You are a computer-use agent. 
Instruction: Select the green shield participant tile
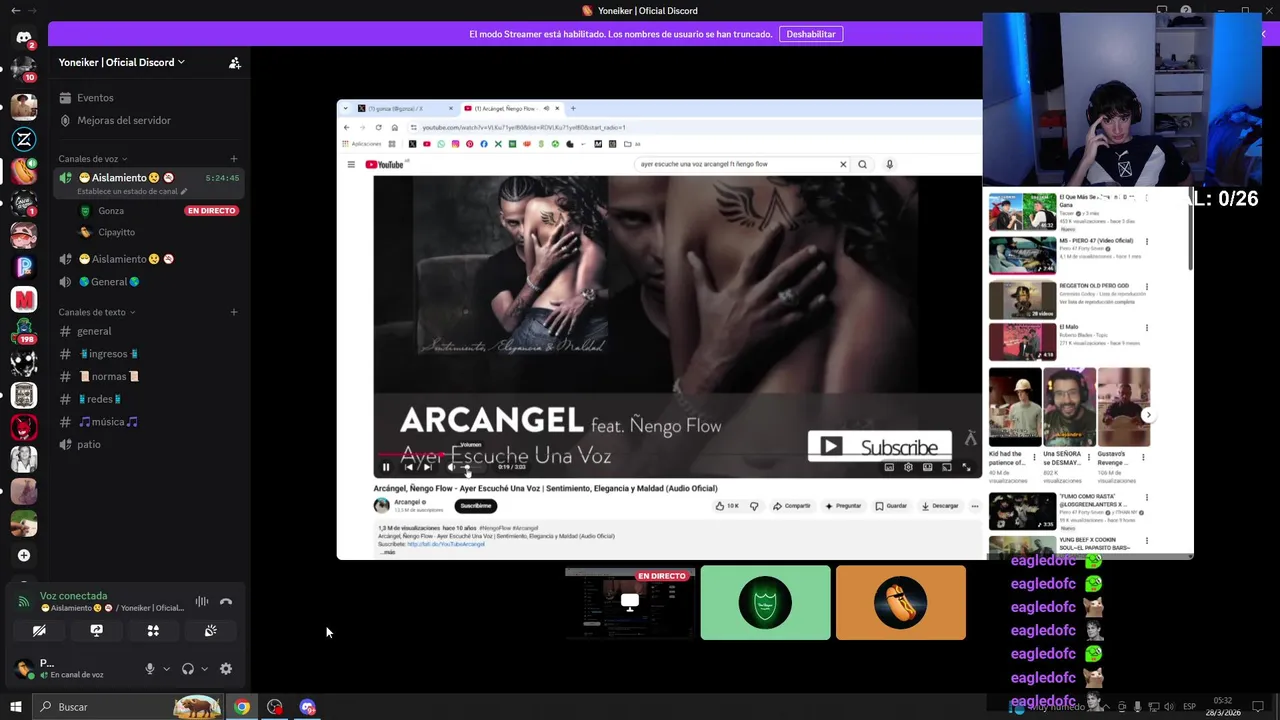765,603
